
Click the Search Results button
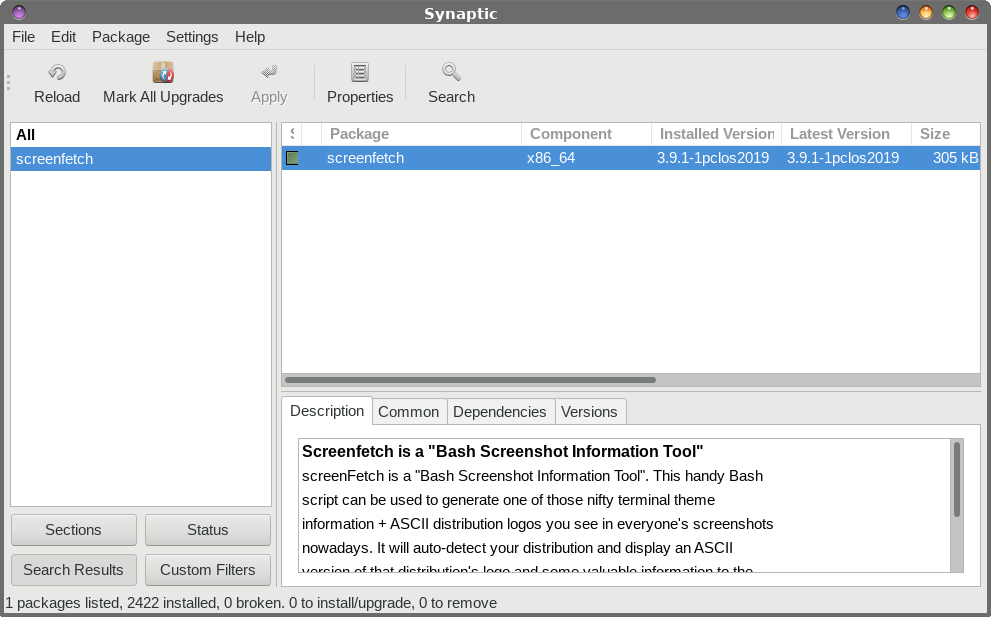(x=73, y=570)
